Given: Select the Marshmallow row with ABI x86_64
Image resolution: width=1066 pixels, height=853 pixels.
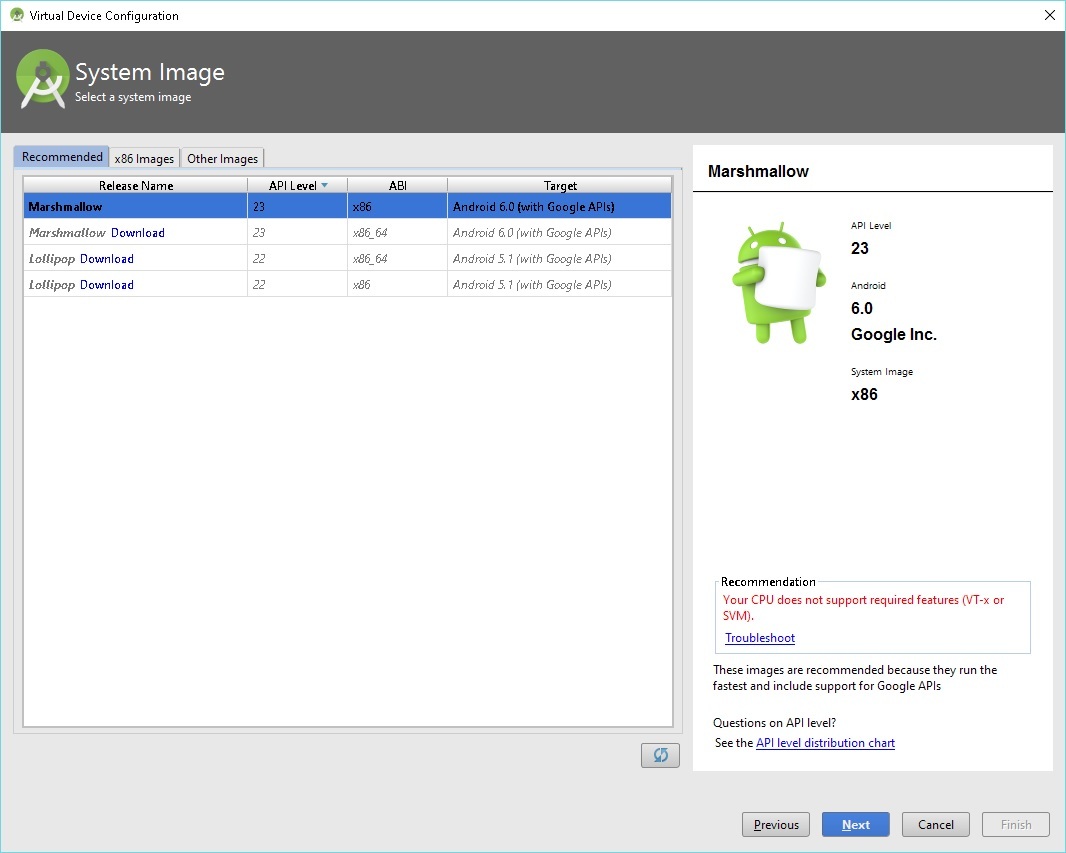Looking at the screenshot, I should click(x=347, y=232).
